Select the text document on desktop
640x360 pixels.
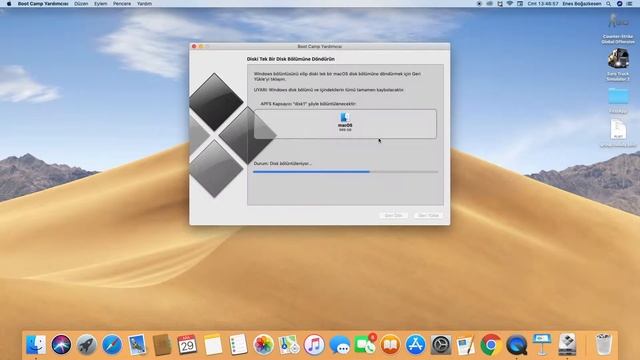point(618,130)
